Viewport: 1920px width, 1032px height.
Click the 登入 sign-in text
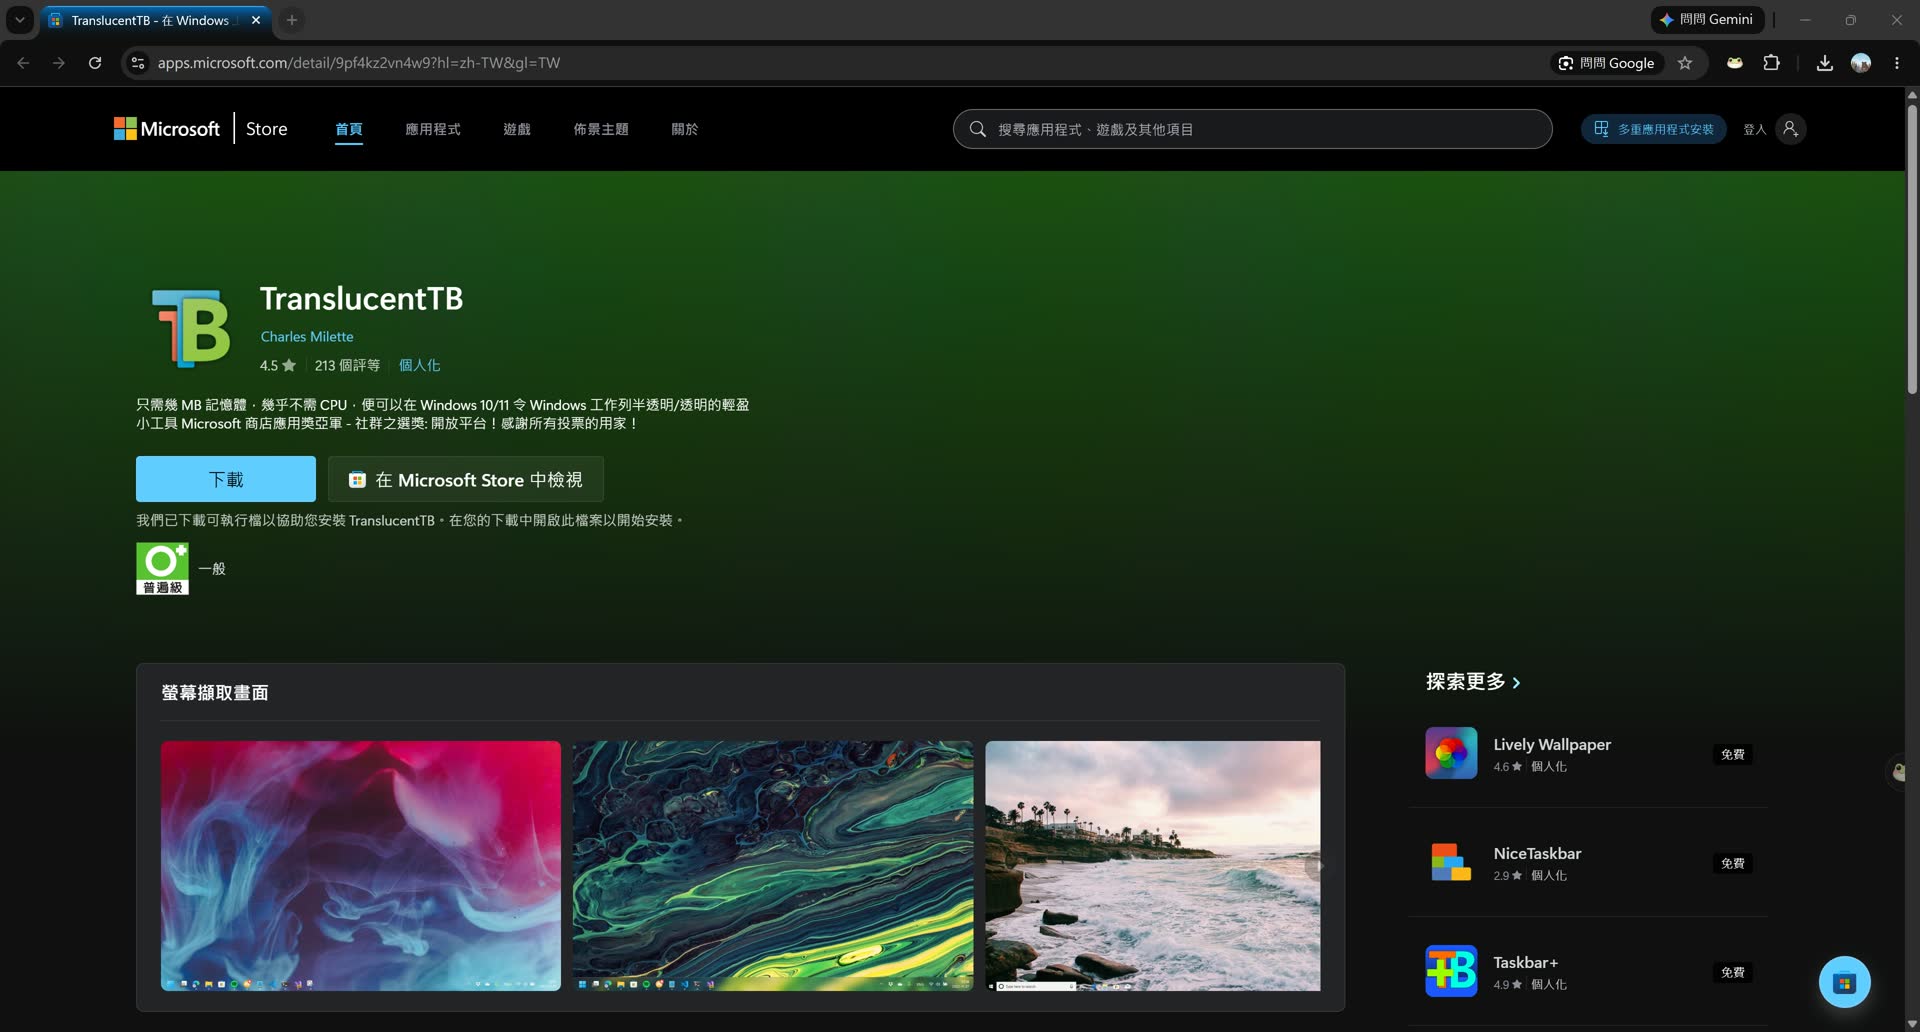click(1755, 129)
